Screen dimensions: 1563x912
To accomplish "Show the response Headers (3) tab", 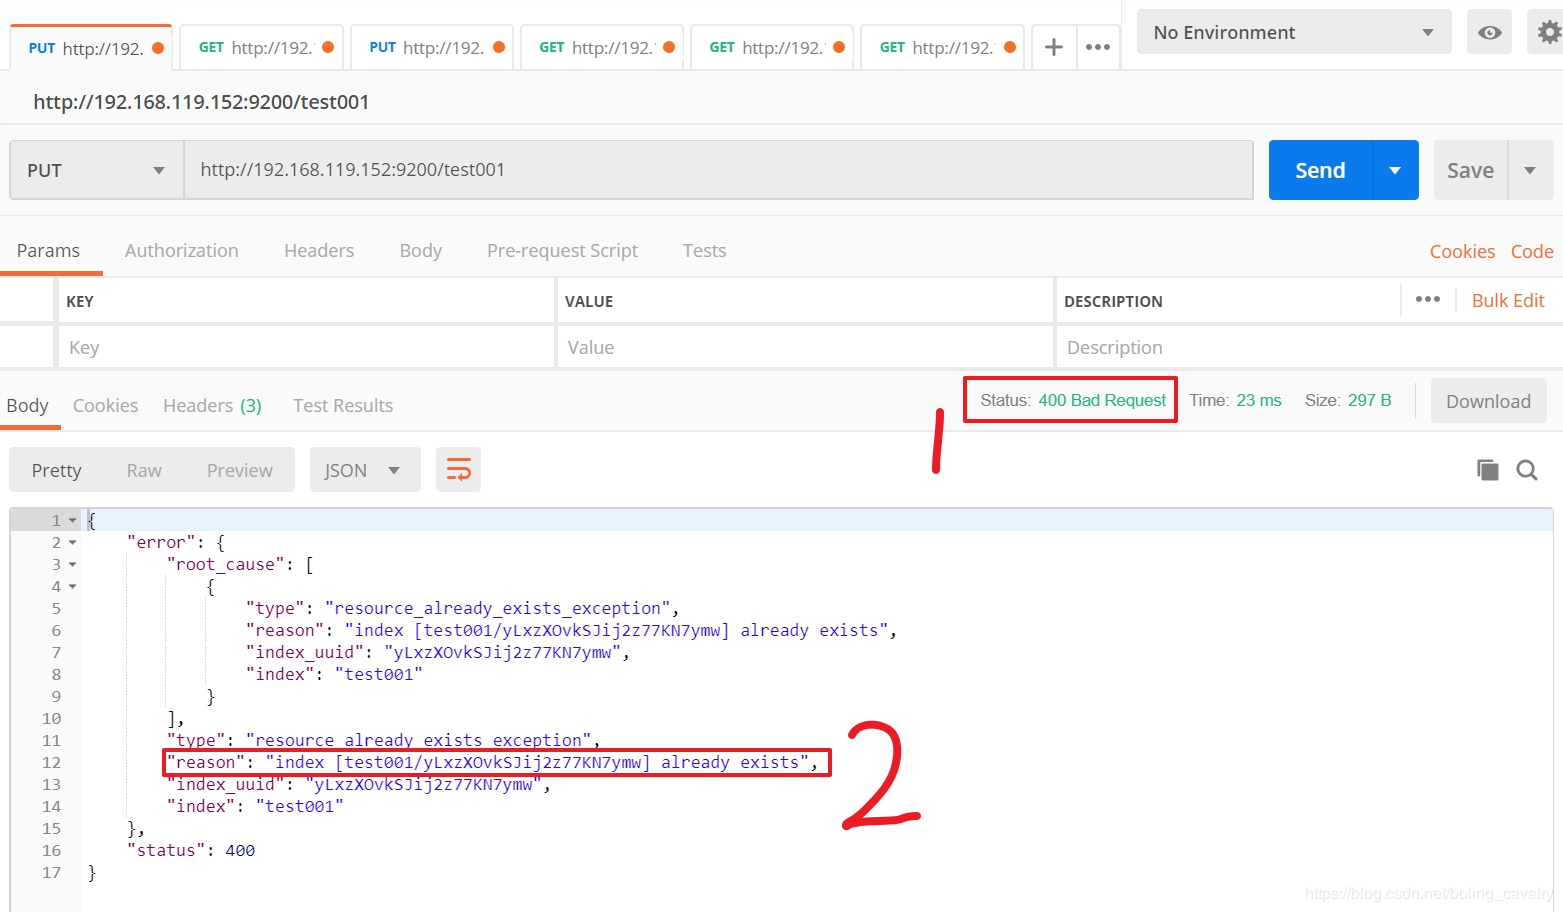I will 212,405.
